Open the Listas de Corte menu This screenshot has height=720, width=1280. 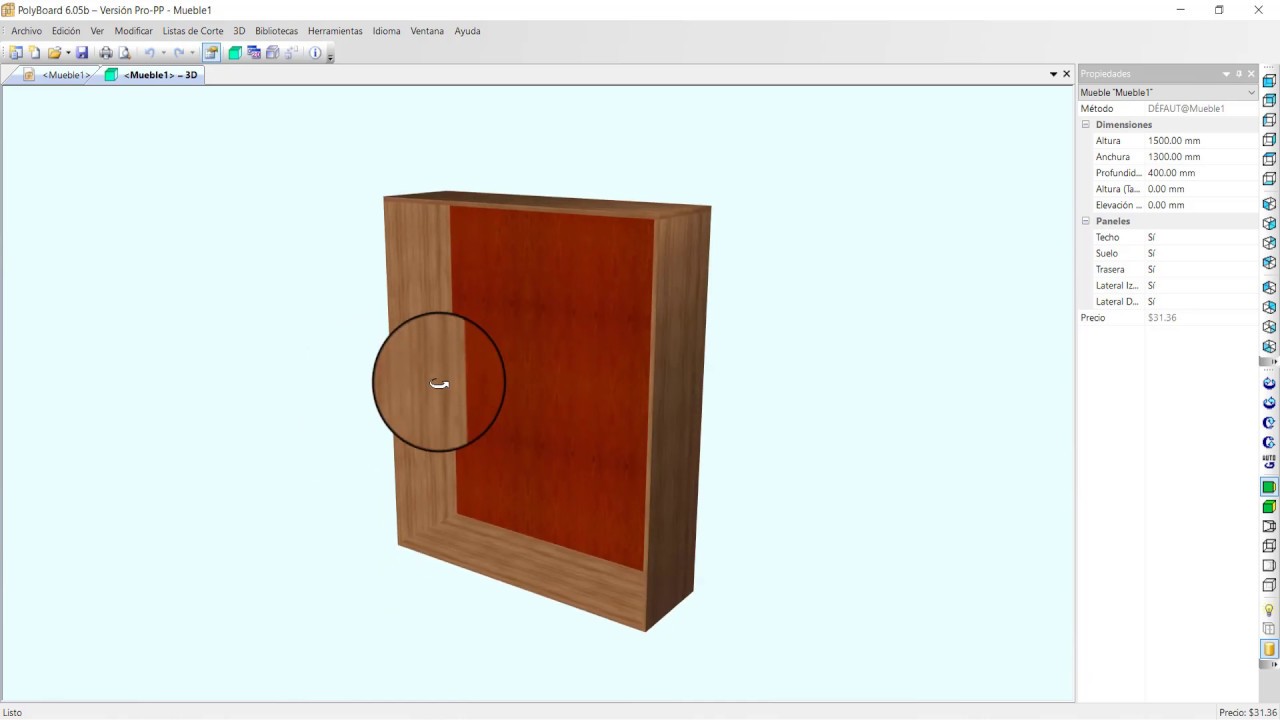click(193, 31)
